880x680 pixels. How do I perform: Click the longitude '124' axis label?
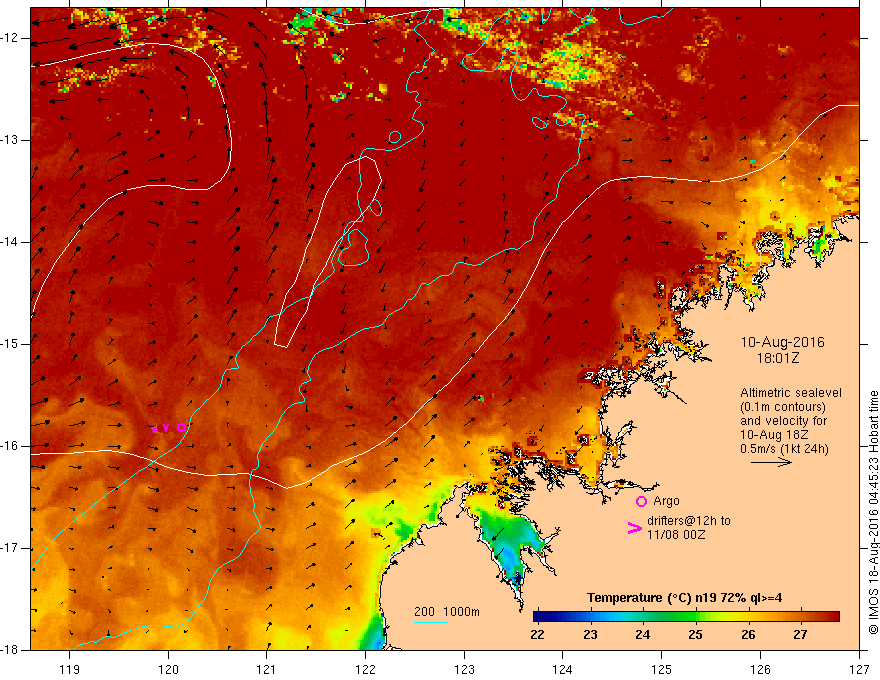point(563,669)
